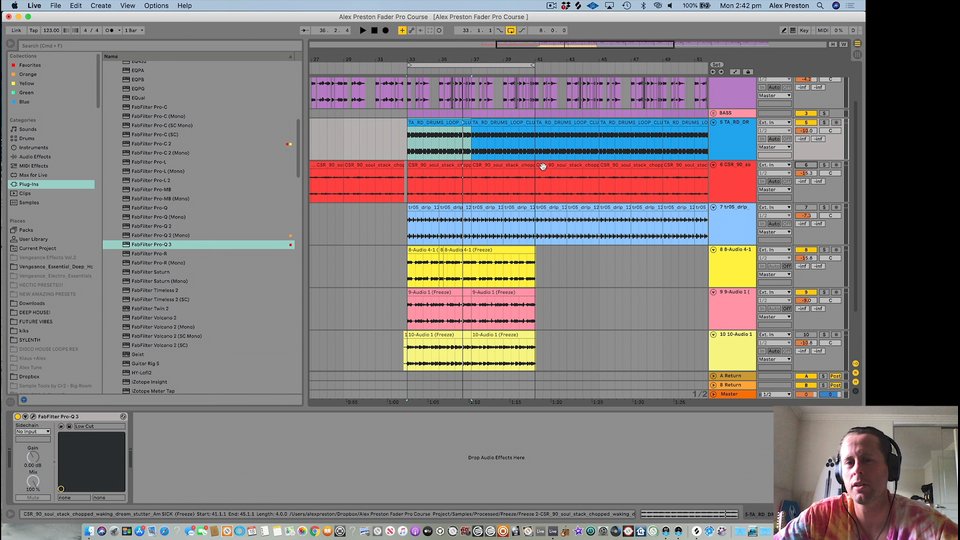The height and width of the screenshot is (540, 960).
Task: Open the Current Project place
Action: click(x=37, y=249)
